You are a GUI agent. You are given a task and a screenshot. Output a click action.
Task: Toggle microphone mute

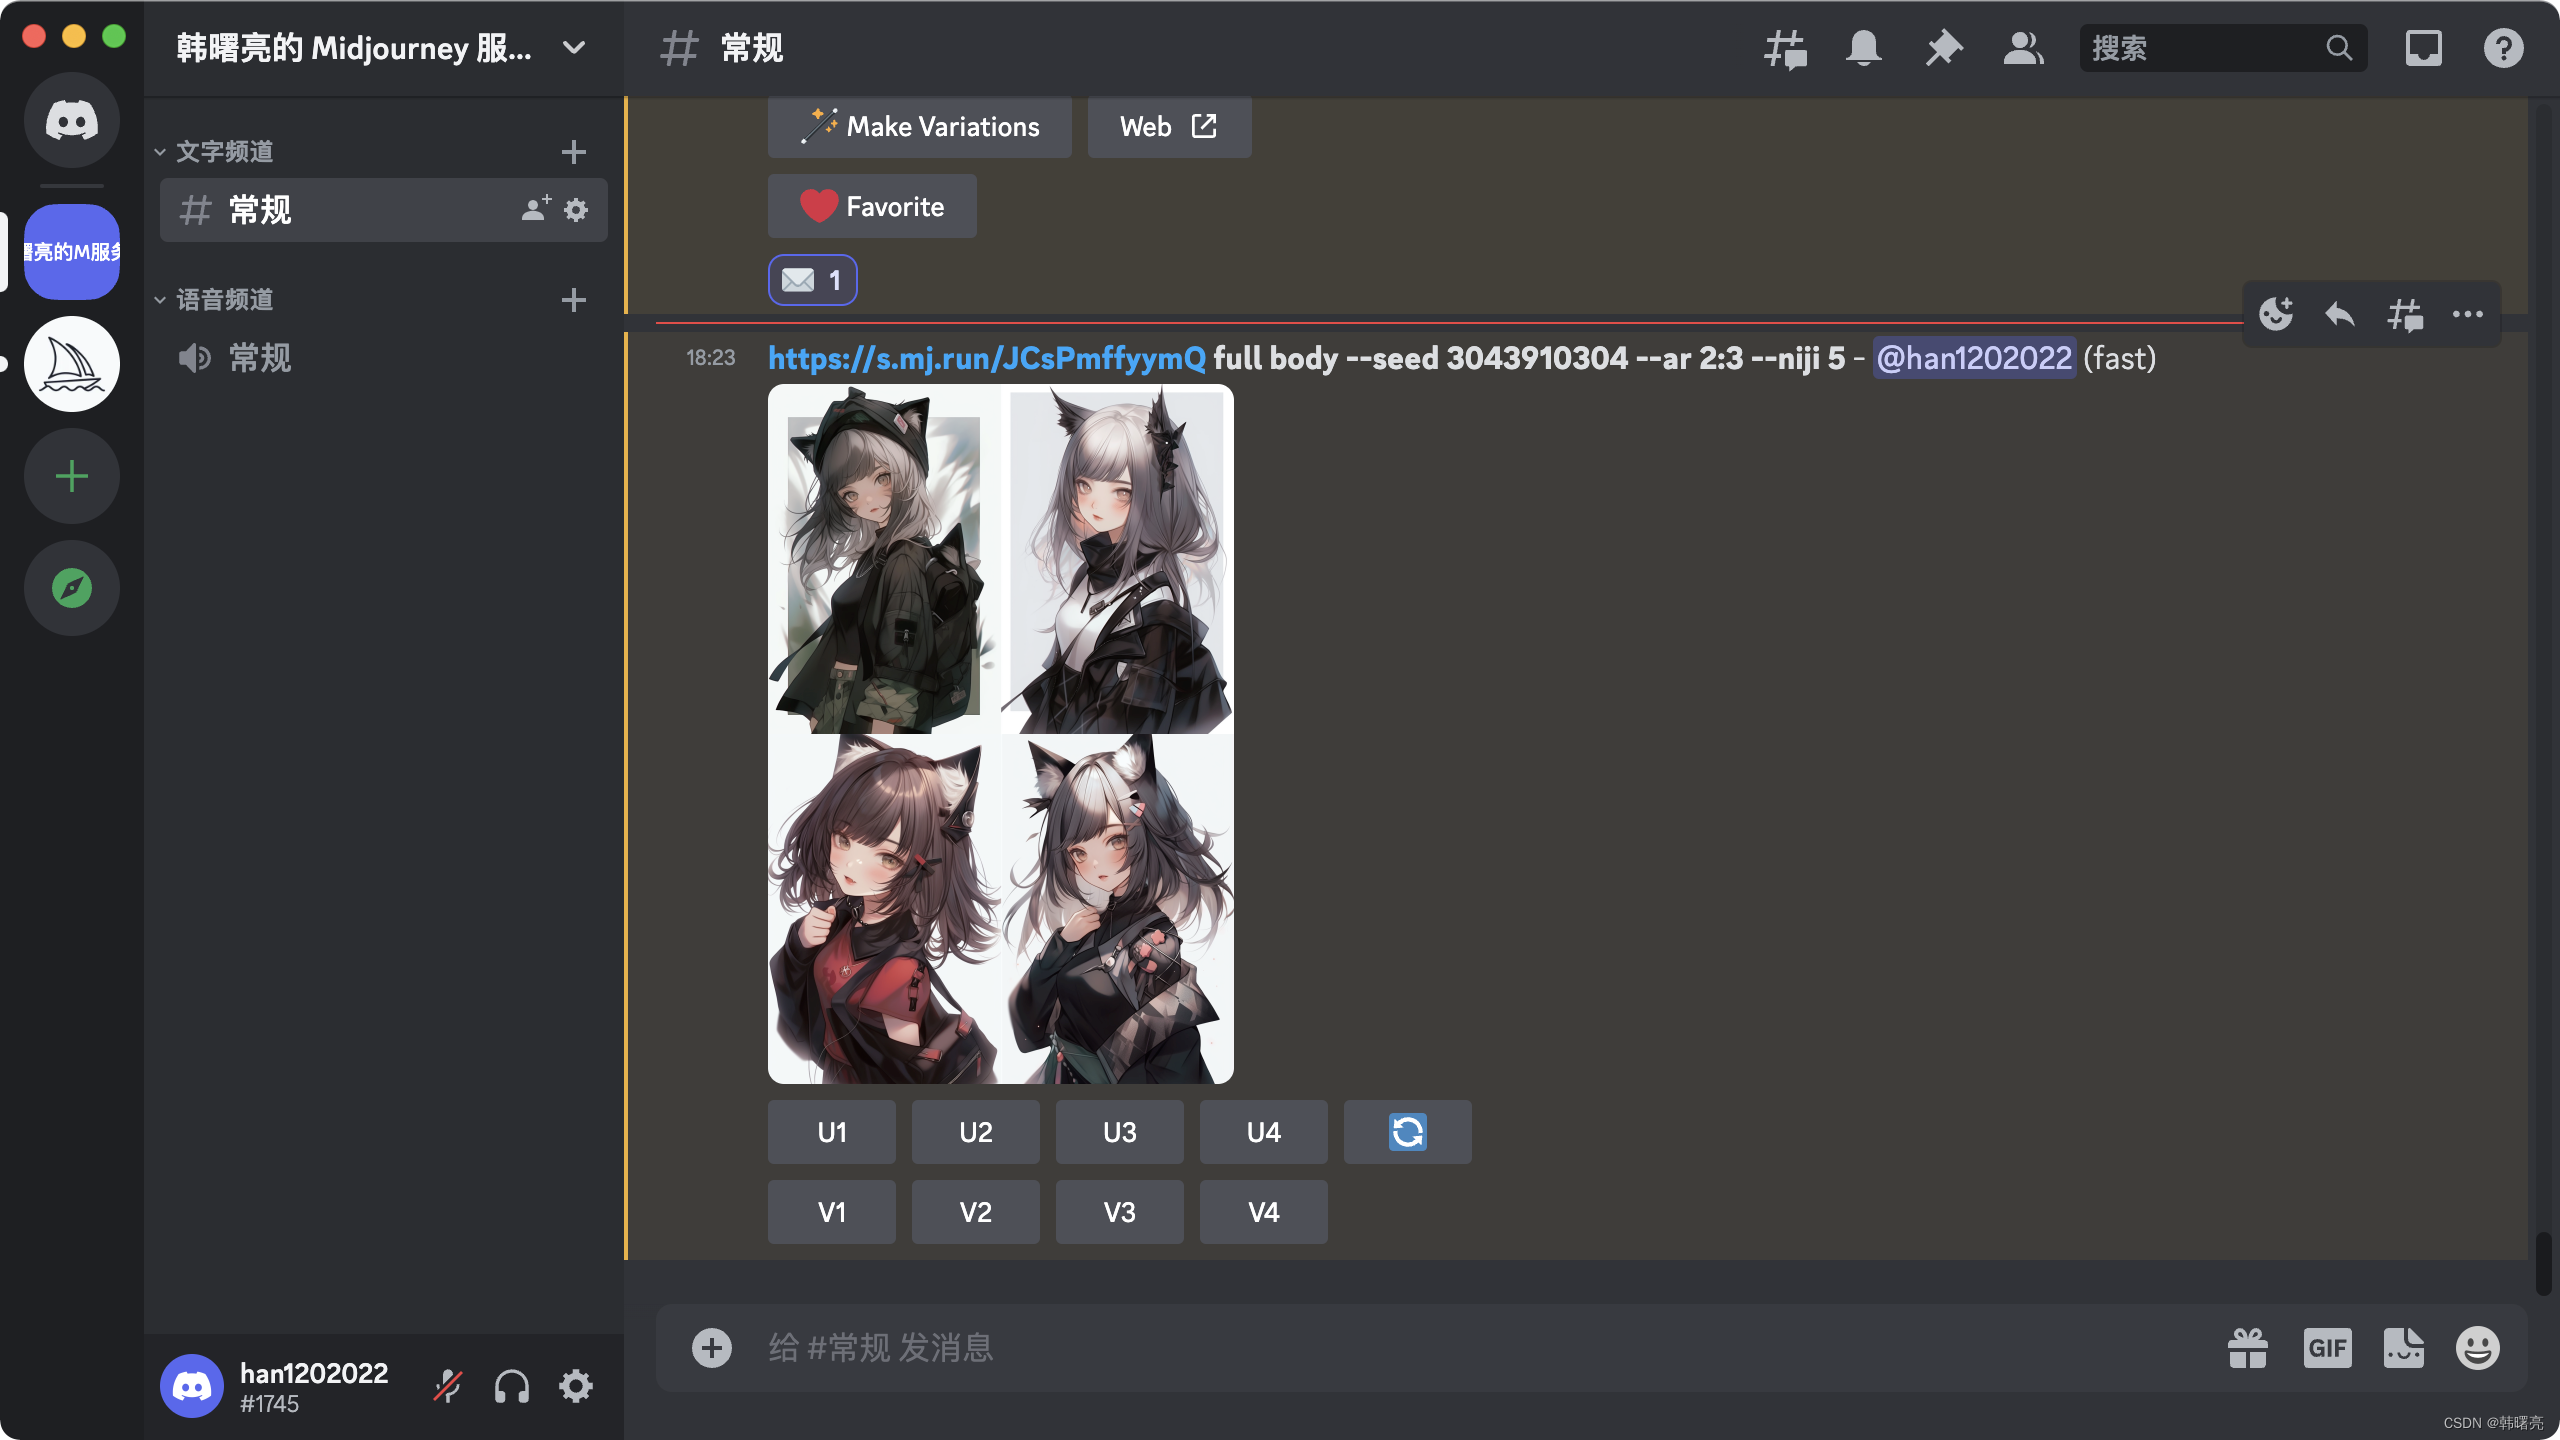pos(447,1386)
